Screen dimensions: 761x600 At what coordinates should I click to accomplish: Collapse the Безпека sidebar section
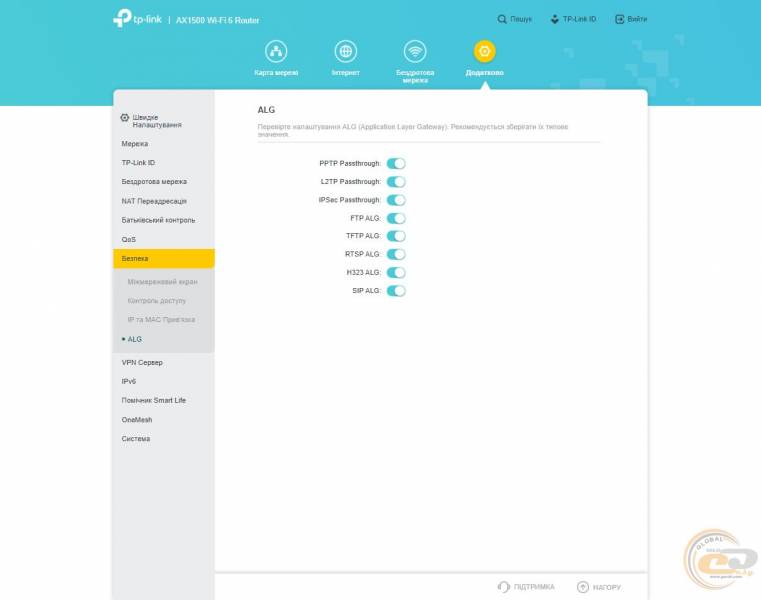coord(164,258)
